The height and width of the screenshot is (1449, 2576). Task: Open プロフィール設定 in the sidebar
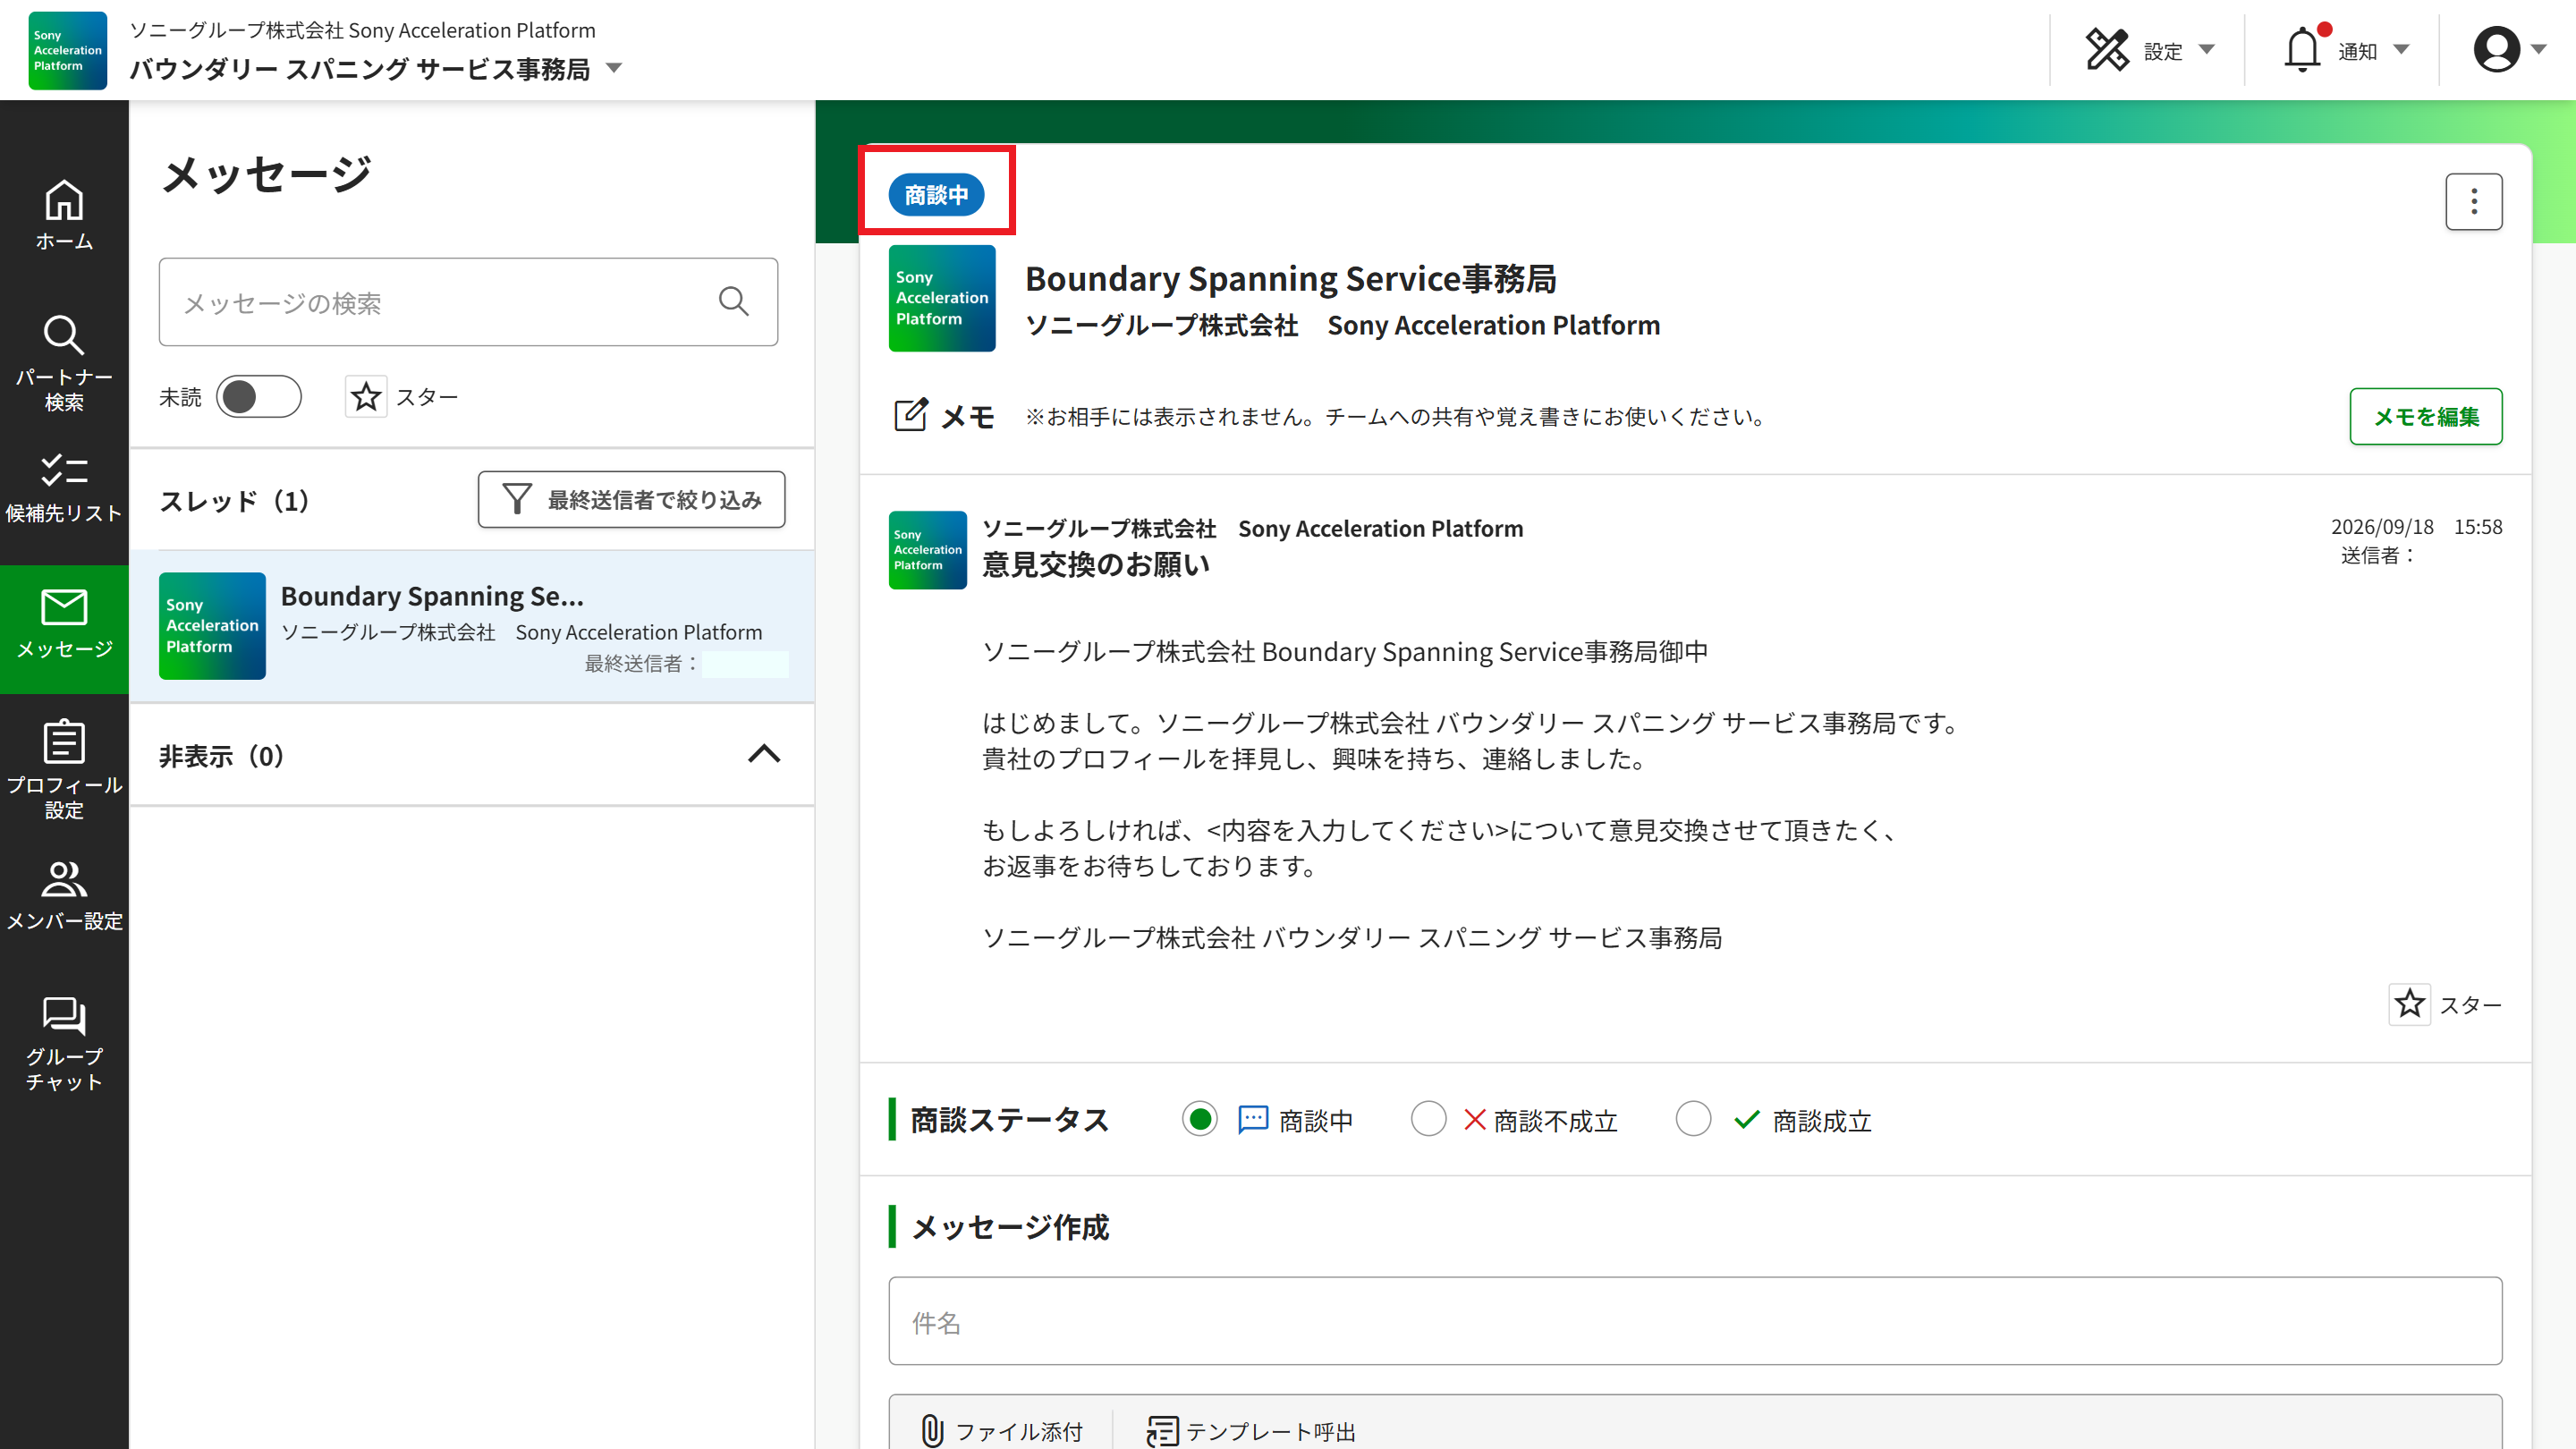64,770
